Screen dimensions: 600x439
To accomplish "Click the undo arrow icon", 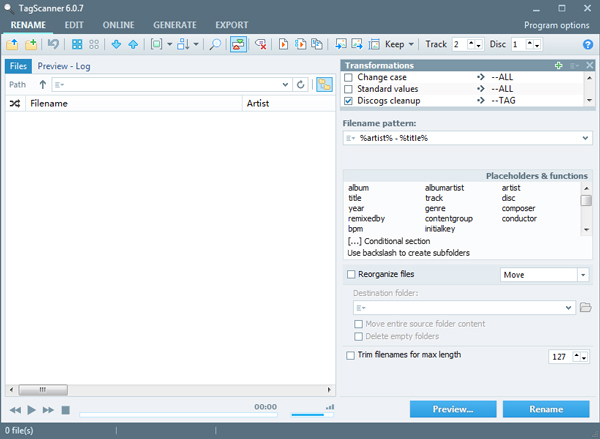I will 53,44.
